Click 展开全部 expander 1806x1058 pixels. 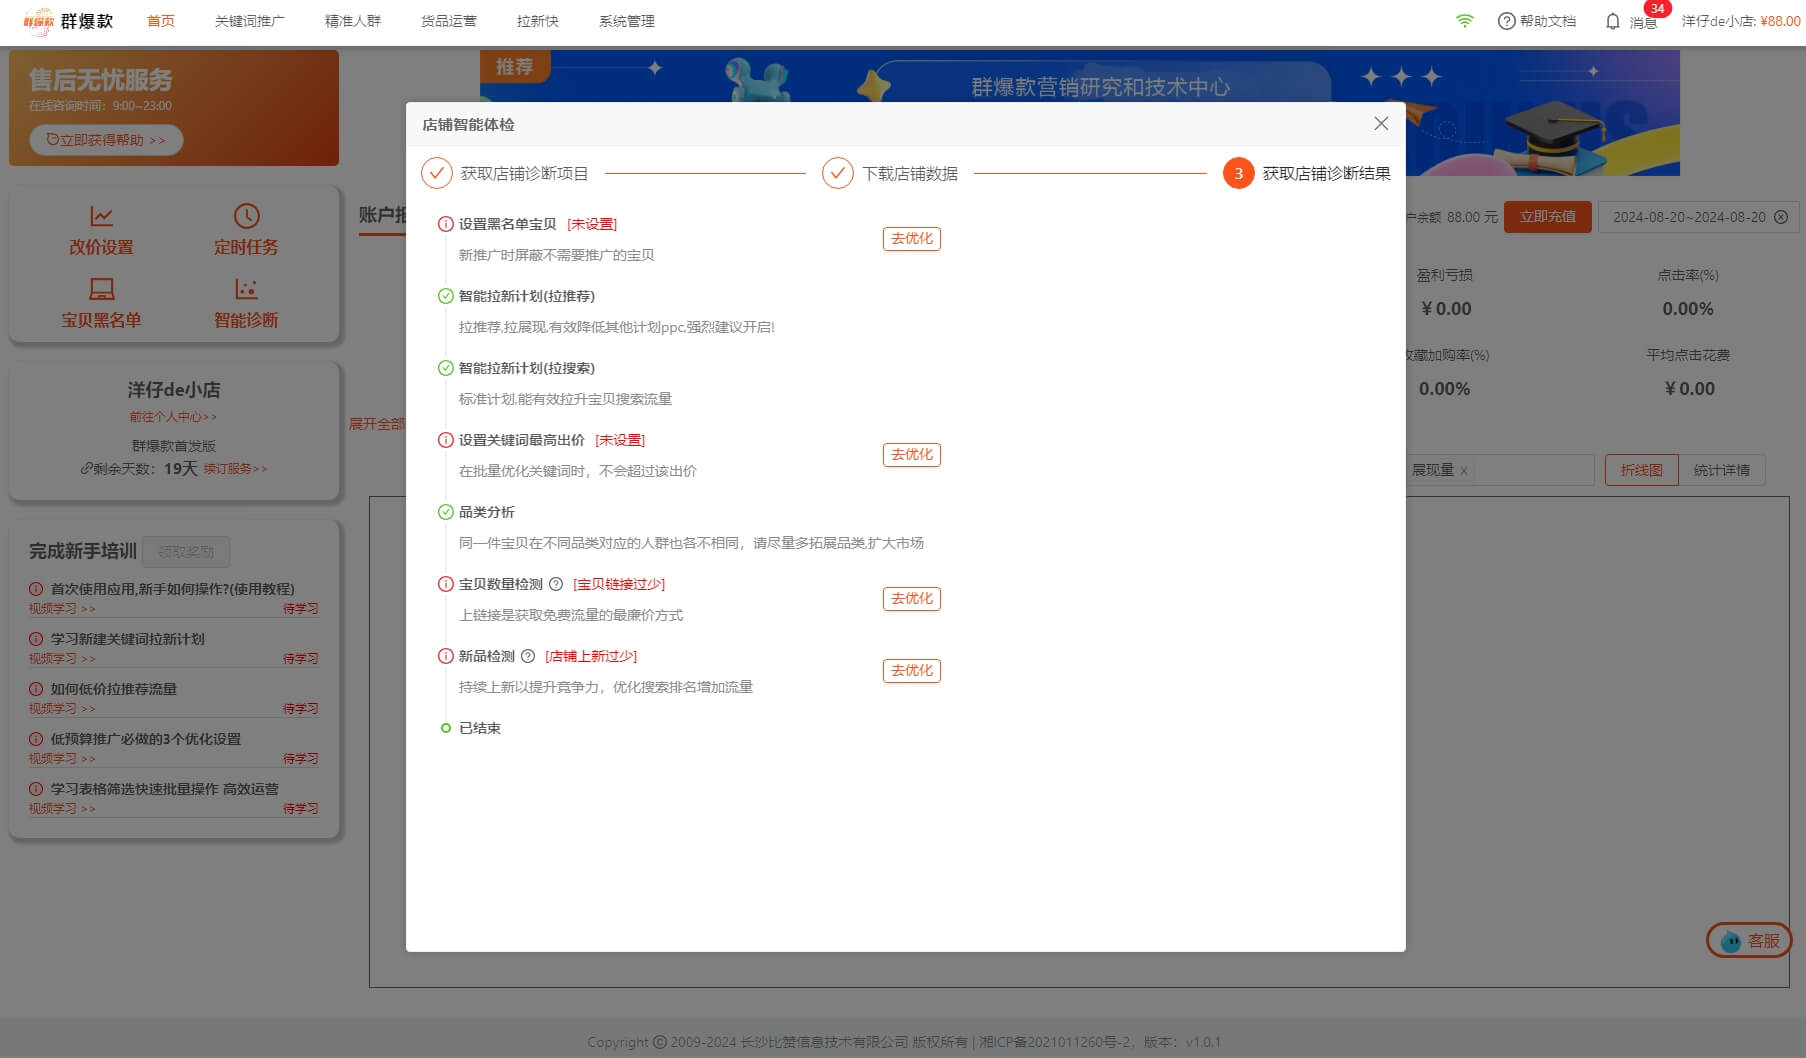[x=377, y=424]
